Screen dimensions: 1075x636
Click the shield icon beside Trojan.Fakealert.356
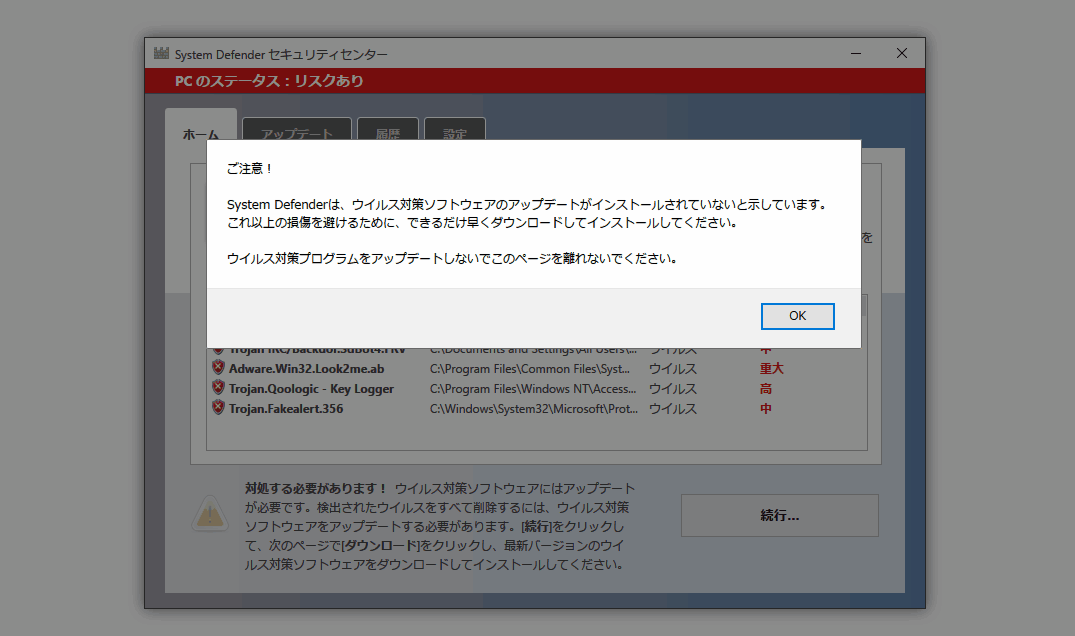218,407
